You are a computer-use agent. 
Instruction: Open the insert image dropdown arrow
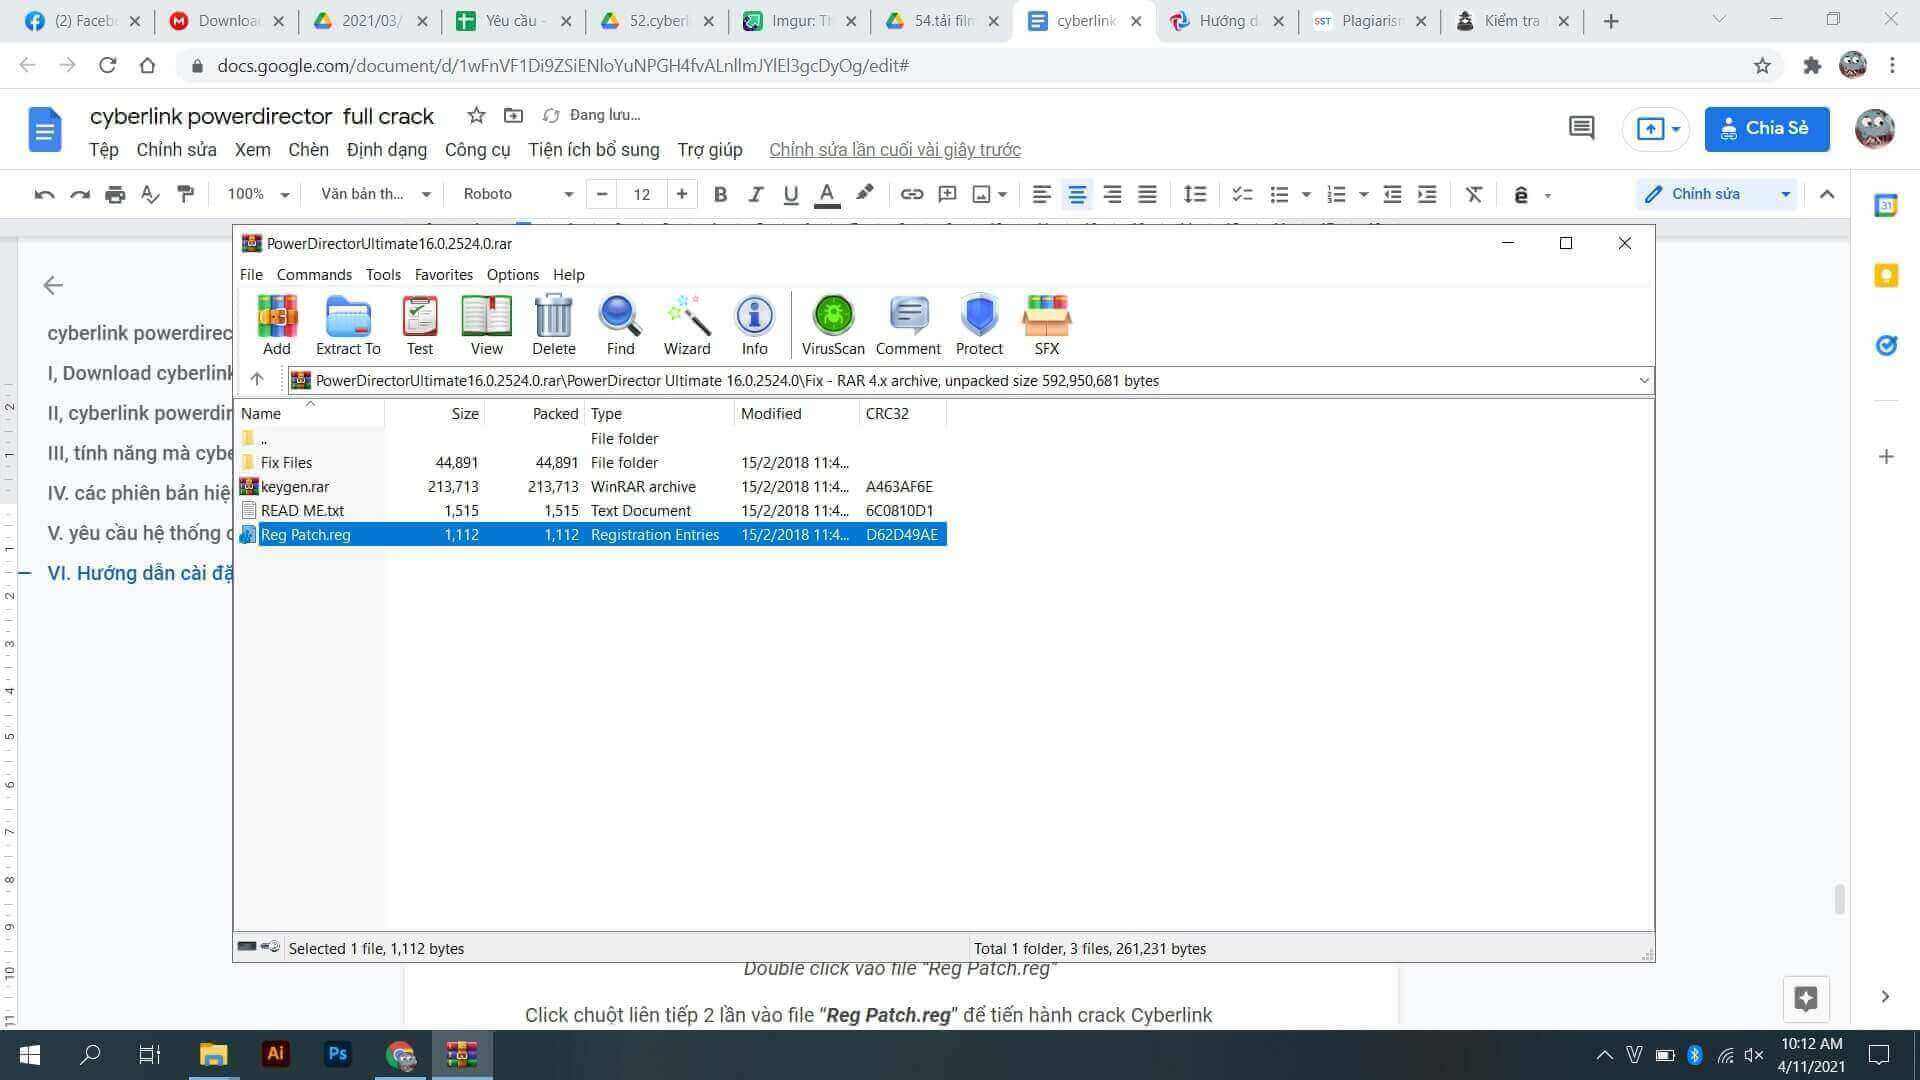click(x=1002, y=194)
